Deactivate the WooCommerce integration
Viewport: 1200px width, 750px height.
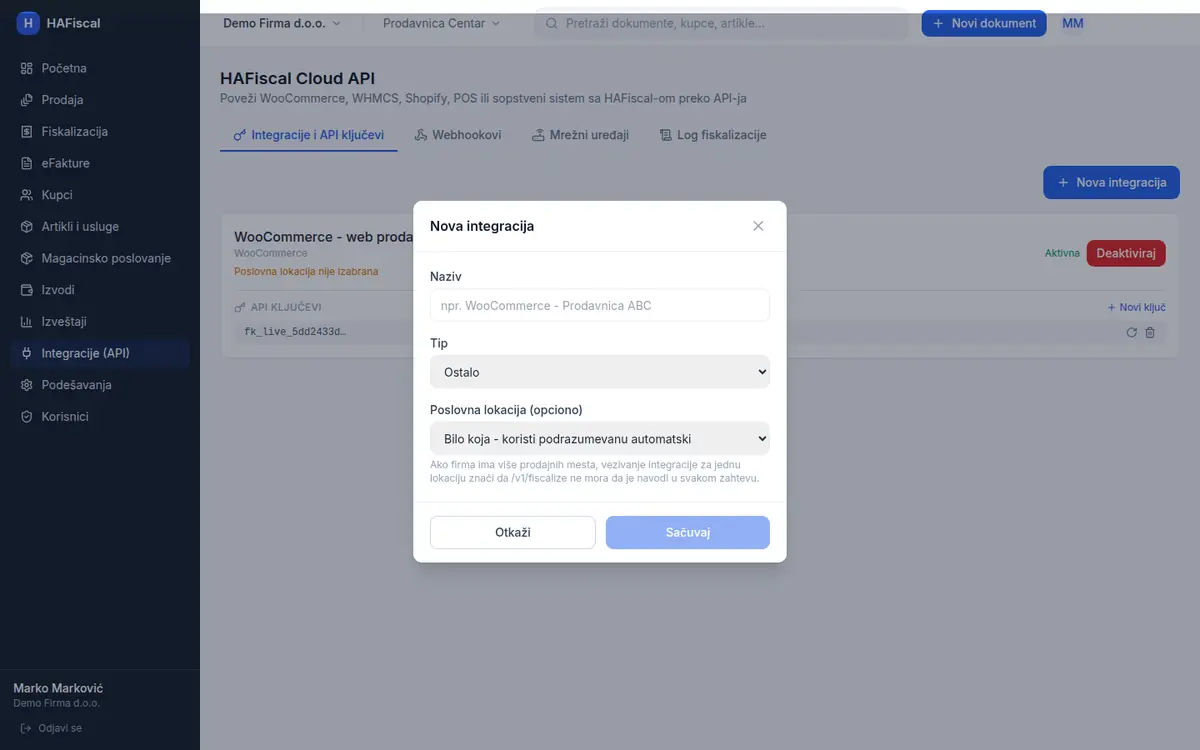click(x=1126, y=253)
